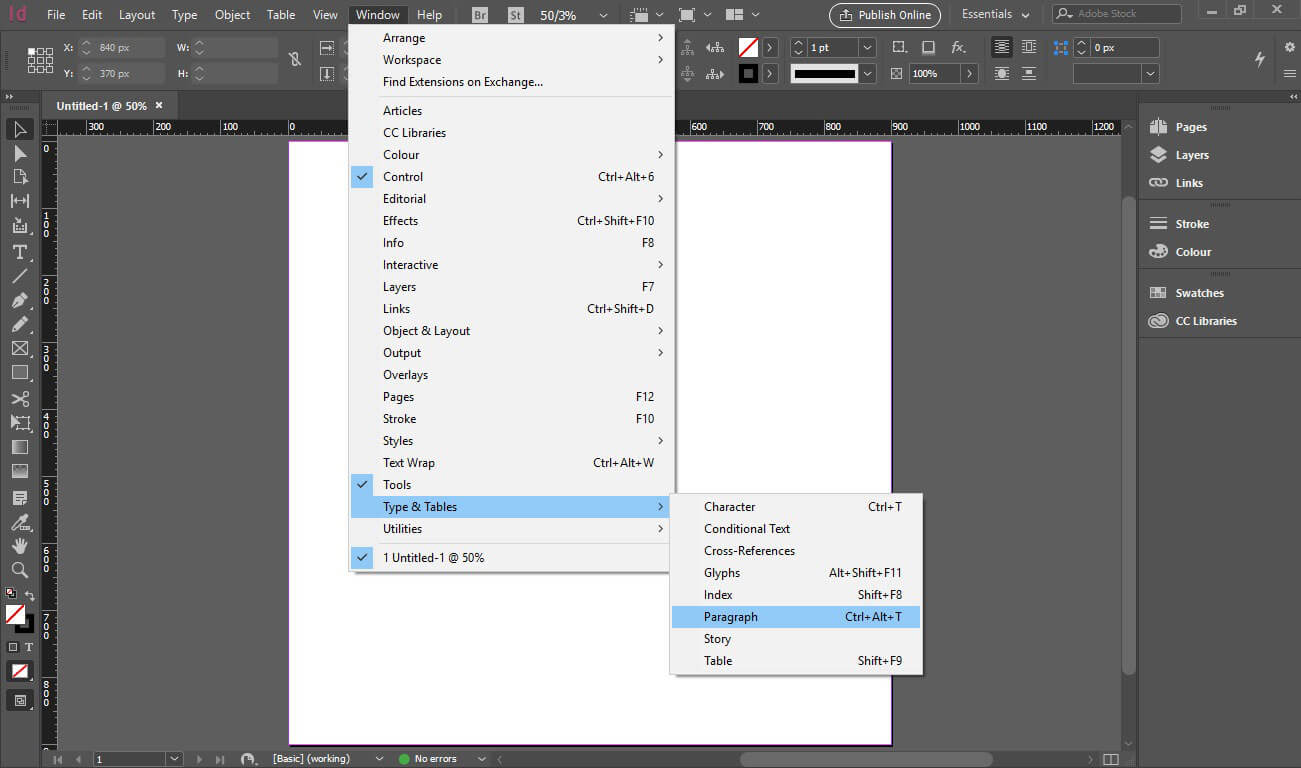Click the reference point locator grid
1301x768 pixels.
pyautogui.click(x=40, y=60)
